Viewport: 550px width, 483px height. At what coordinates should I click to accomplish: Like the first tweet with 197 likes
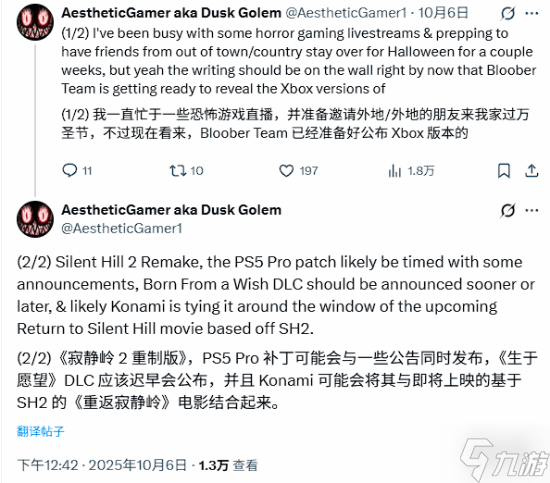(286, 171)
